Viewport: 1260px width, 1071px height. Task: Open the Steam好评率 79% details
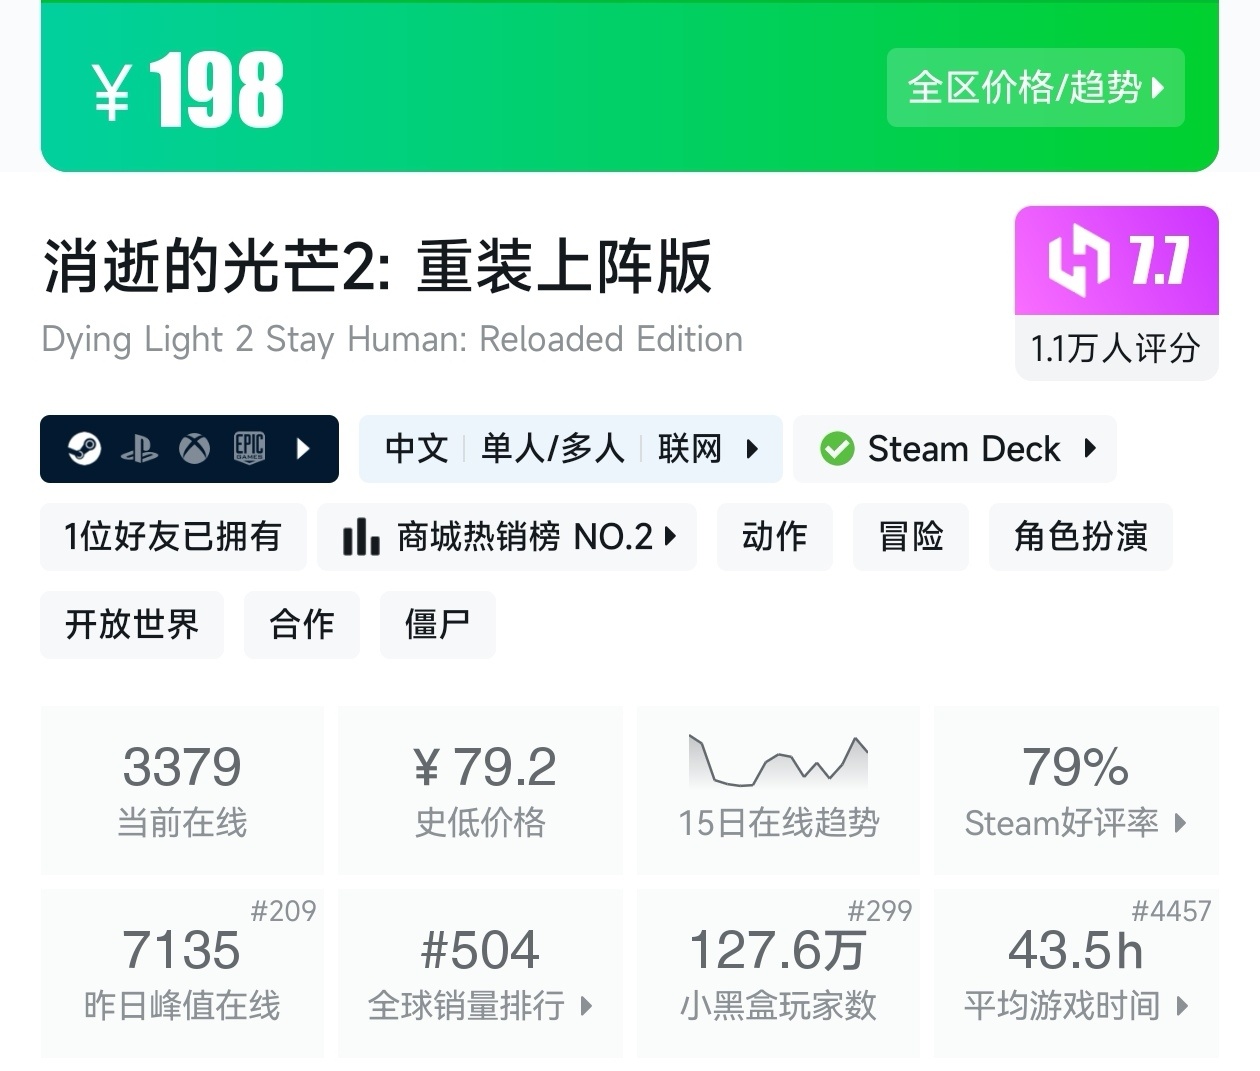[x=1075, y=790]
